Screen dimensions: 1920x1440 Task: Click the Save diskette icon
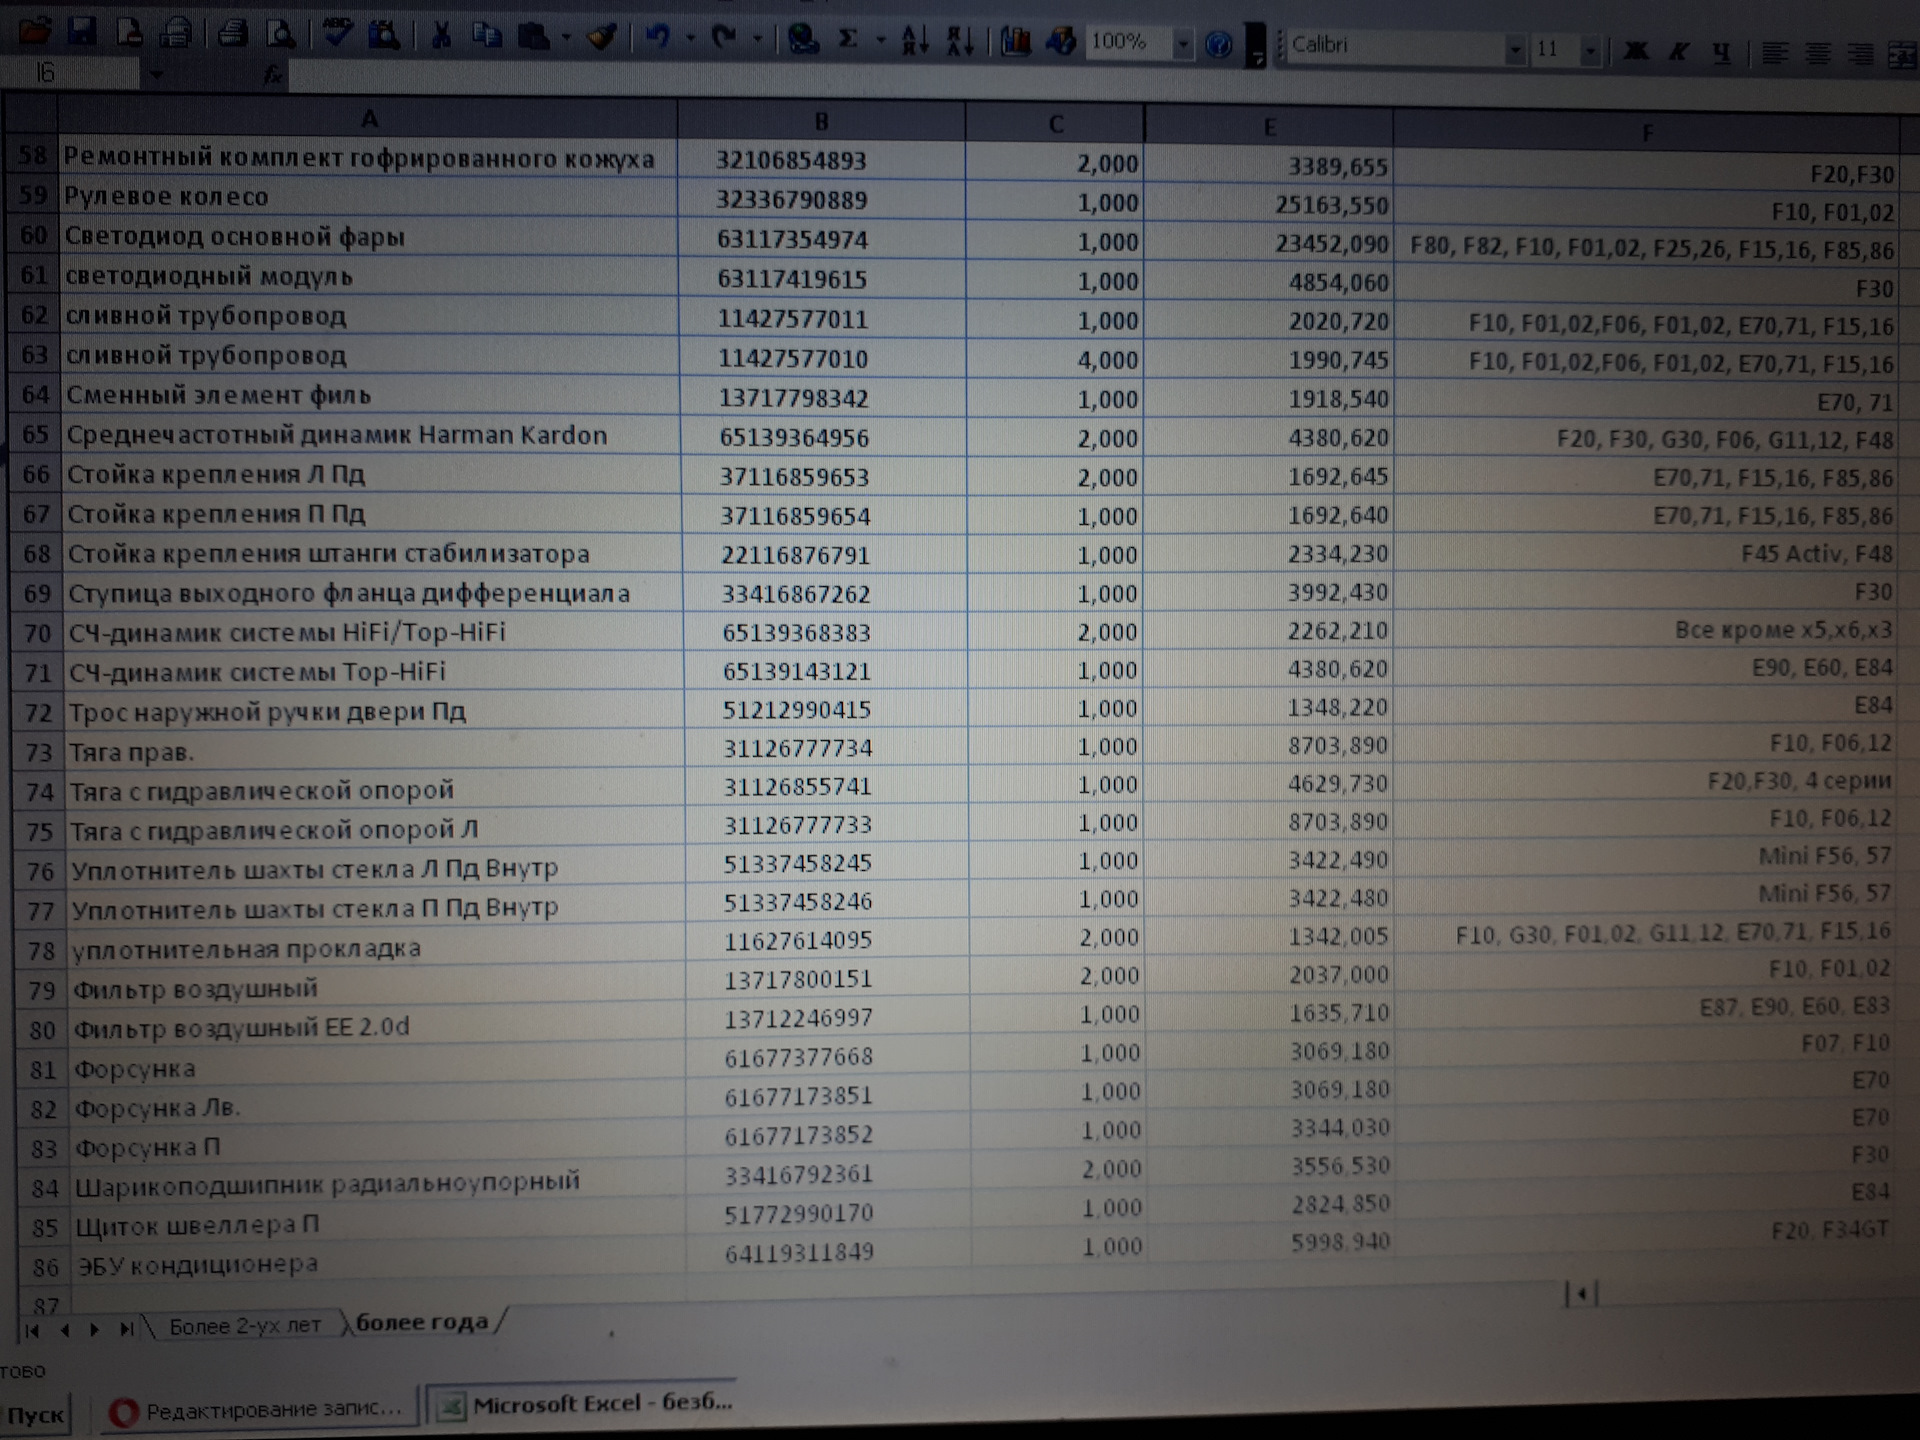click(x=82, y=33)
